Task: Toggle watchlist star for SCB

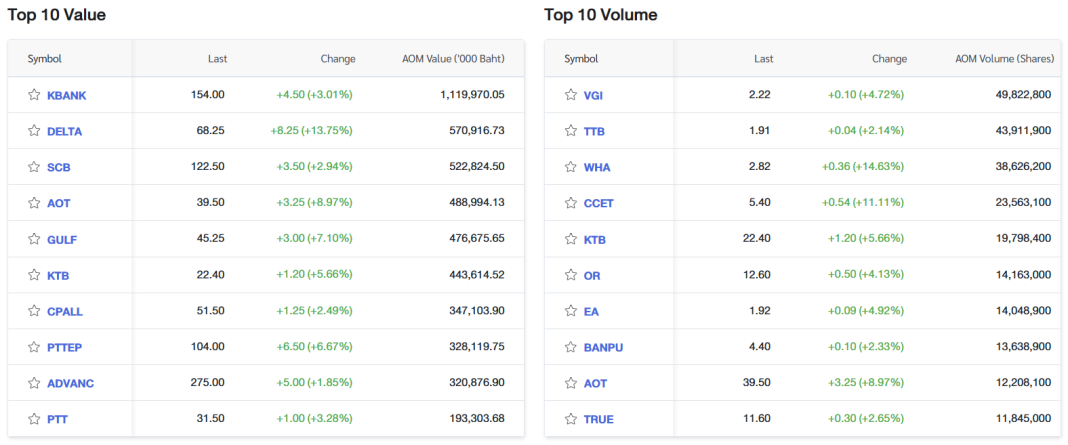Action: (x=34, y=167)
